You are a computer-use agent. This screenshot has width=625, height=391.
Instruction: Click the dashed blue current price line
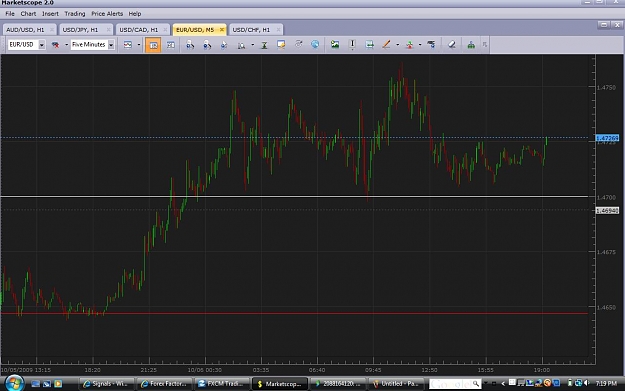click(294, 138)
